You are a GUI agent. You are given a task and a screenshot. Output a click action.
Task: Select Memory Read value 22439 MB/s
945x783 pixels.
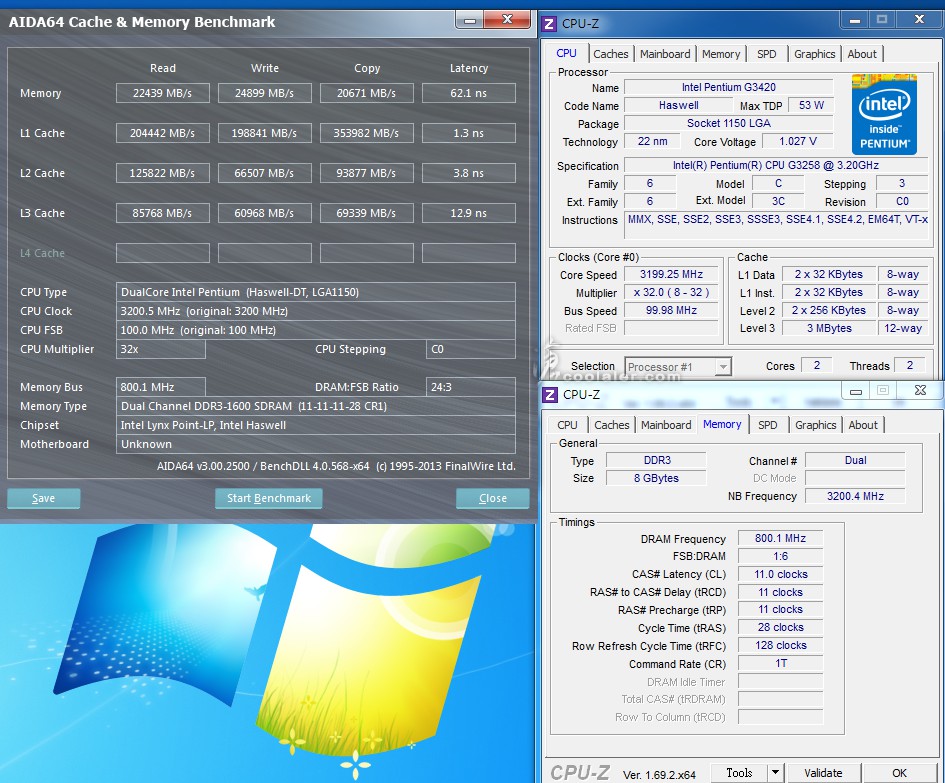(163, 93)
